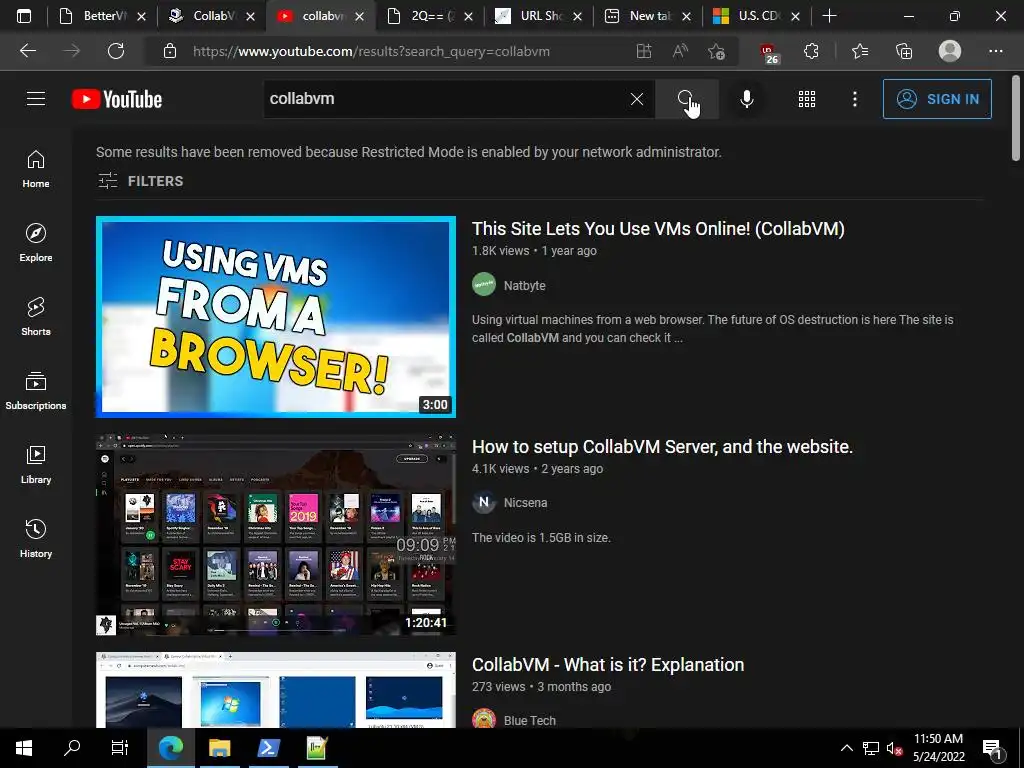Visit the Natbyte channel name
Image resolution: width=1024 pixels, height=768 pixels.
point(524,285)
